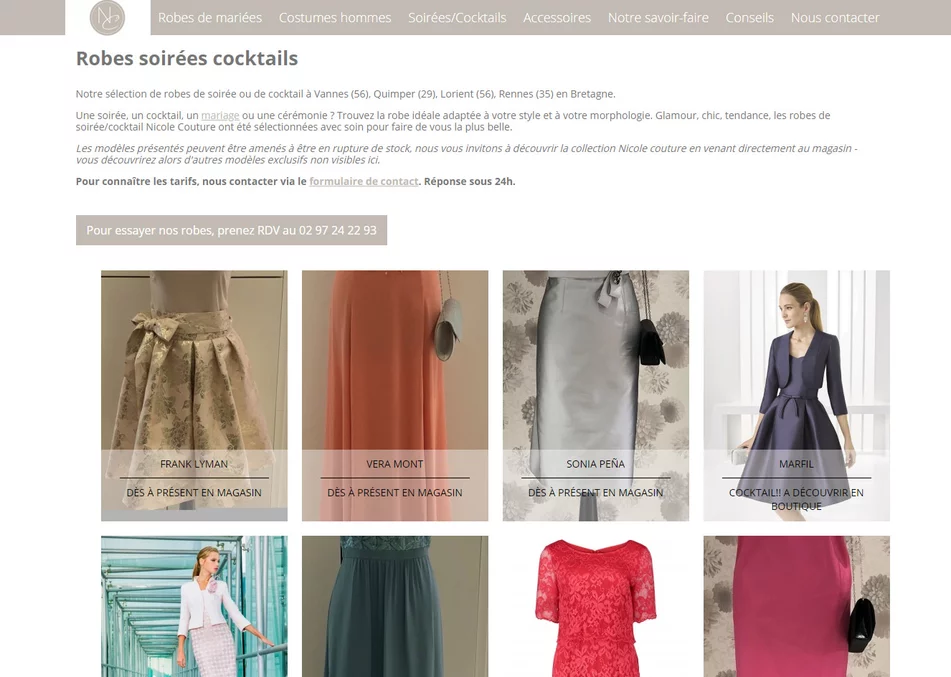Open the 'formulaire de contact' link
This screenshot has height=677, width=951.
click(x=363, y=182)
